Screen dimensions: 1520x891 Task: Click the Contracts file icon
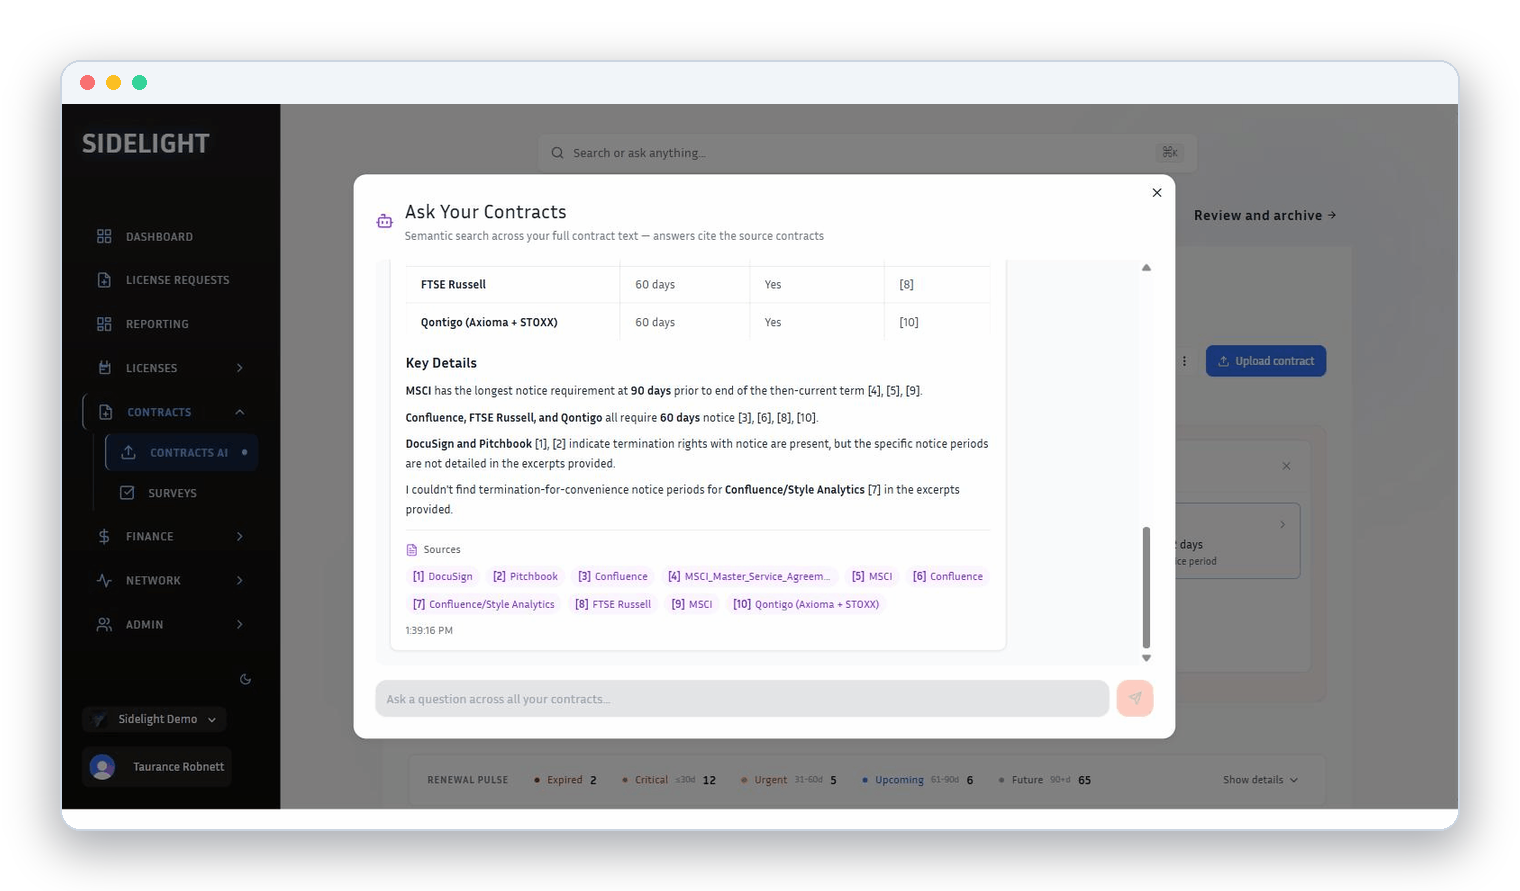105,412
